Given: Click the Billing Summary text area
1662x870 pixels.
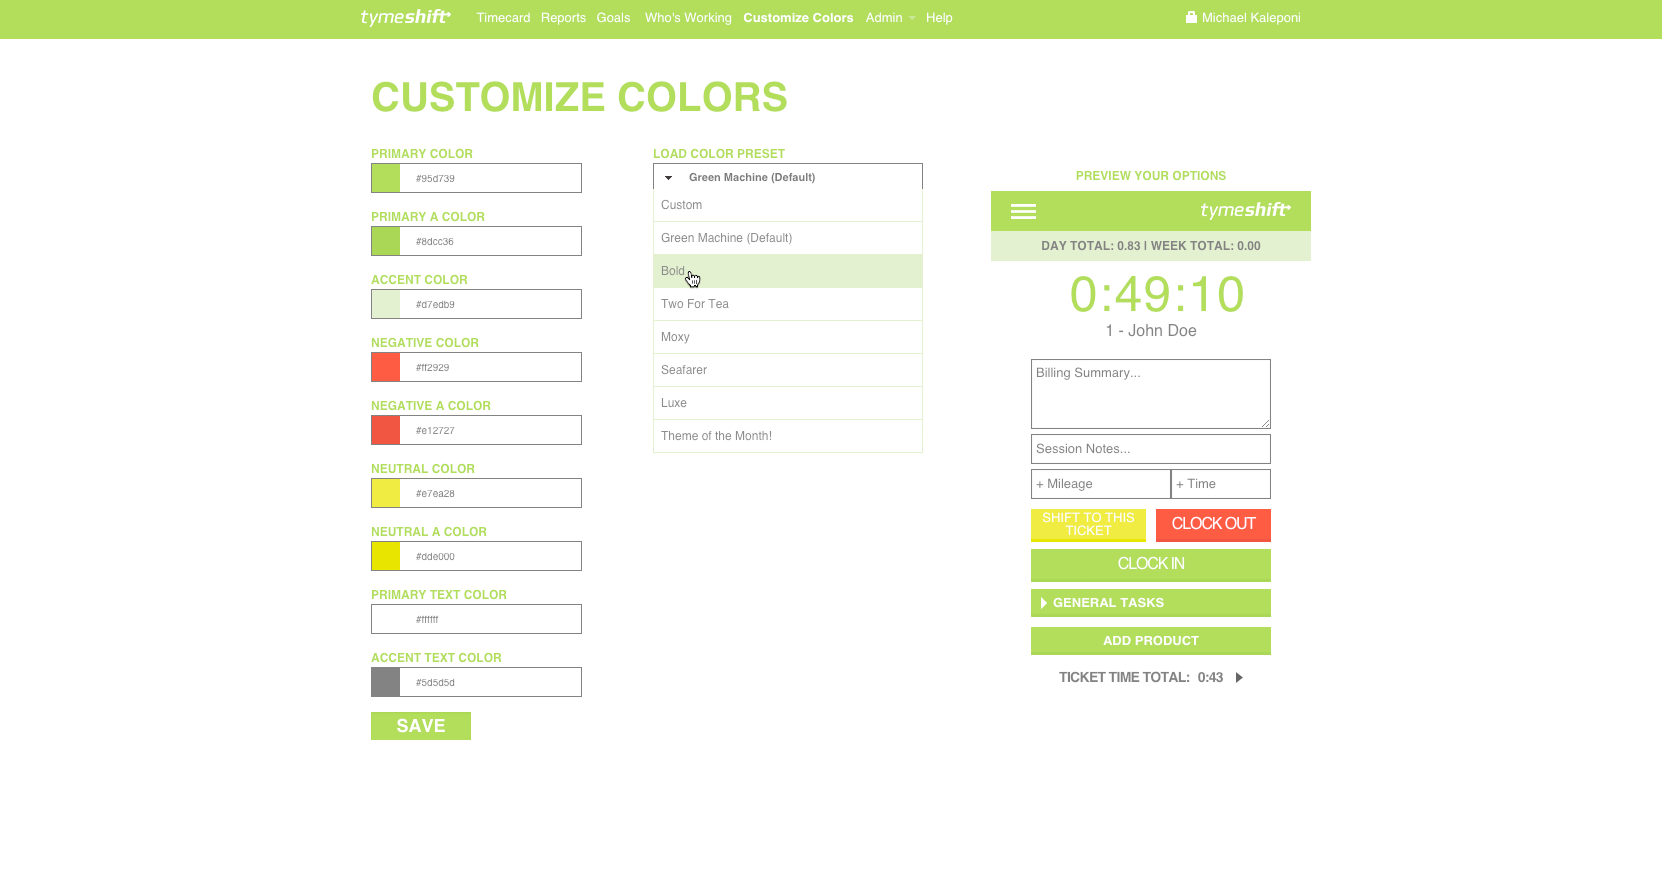Looking at the screenshot, I should (1151, 394).
